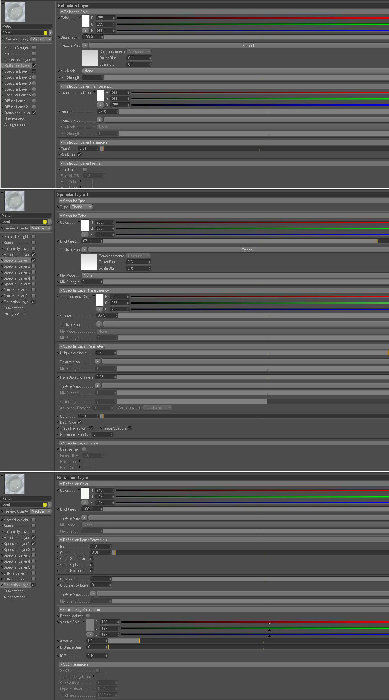Click the first red channel slider in the top panel
The height and width of the screenshot is (700, 389).
pos(252,18)
